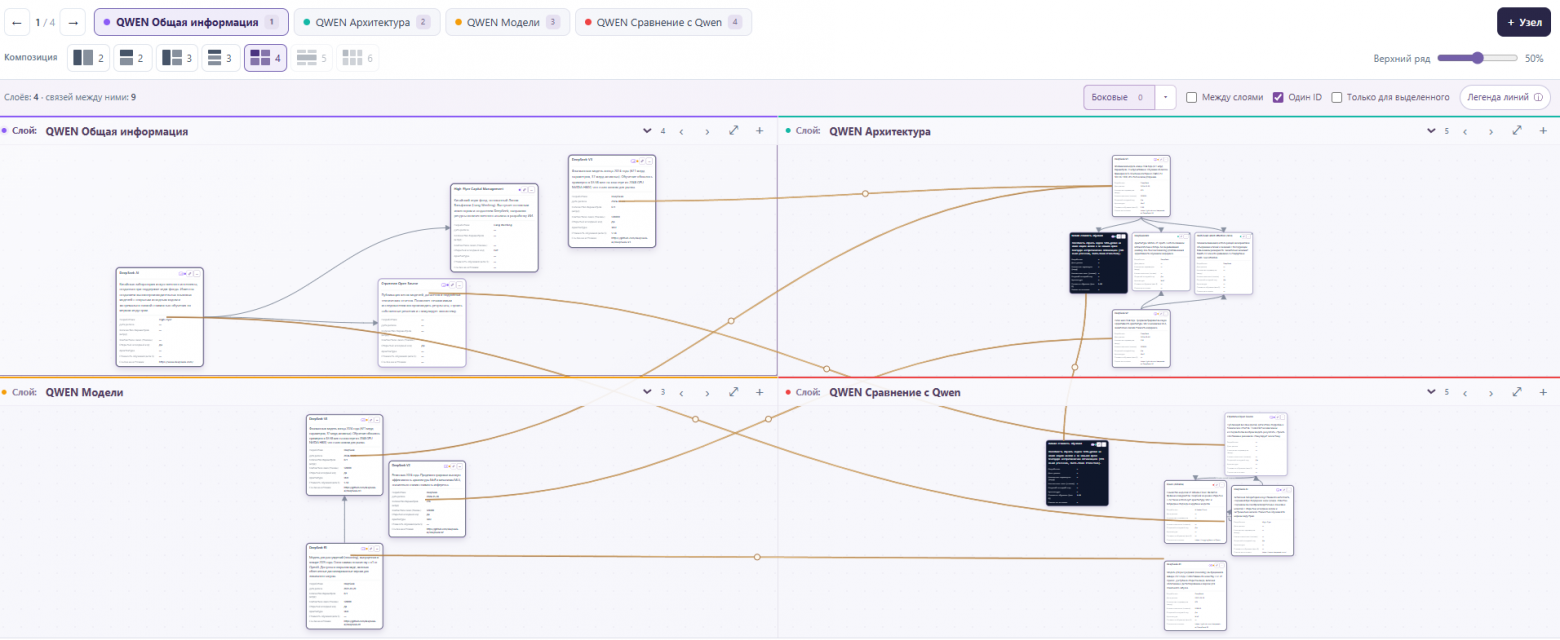Tick the Только для выделенного checkbox

pos(1337,97)
